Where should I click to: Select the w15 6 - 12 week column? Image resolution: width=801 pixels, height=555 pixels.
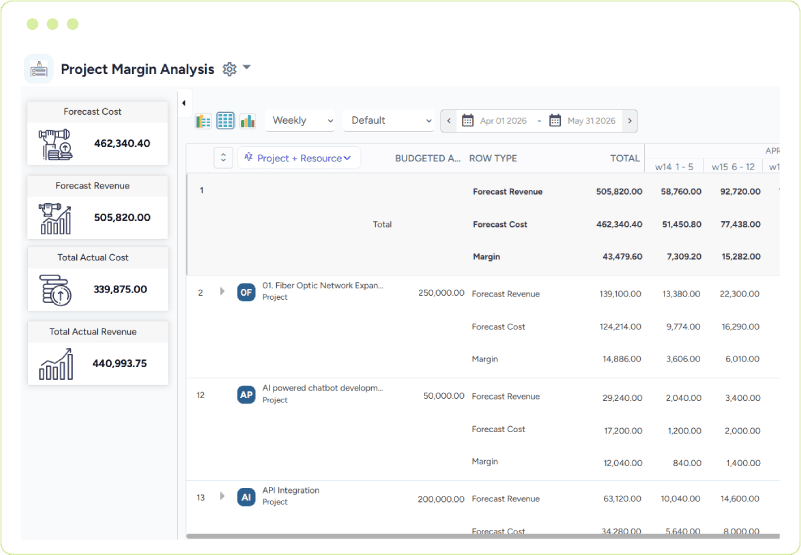click(x=733, y=167)
